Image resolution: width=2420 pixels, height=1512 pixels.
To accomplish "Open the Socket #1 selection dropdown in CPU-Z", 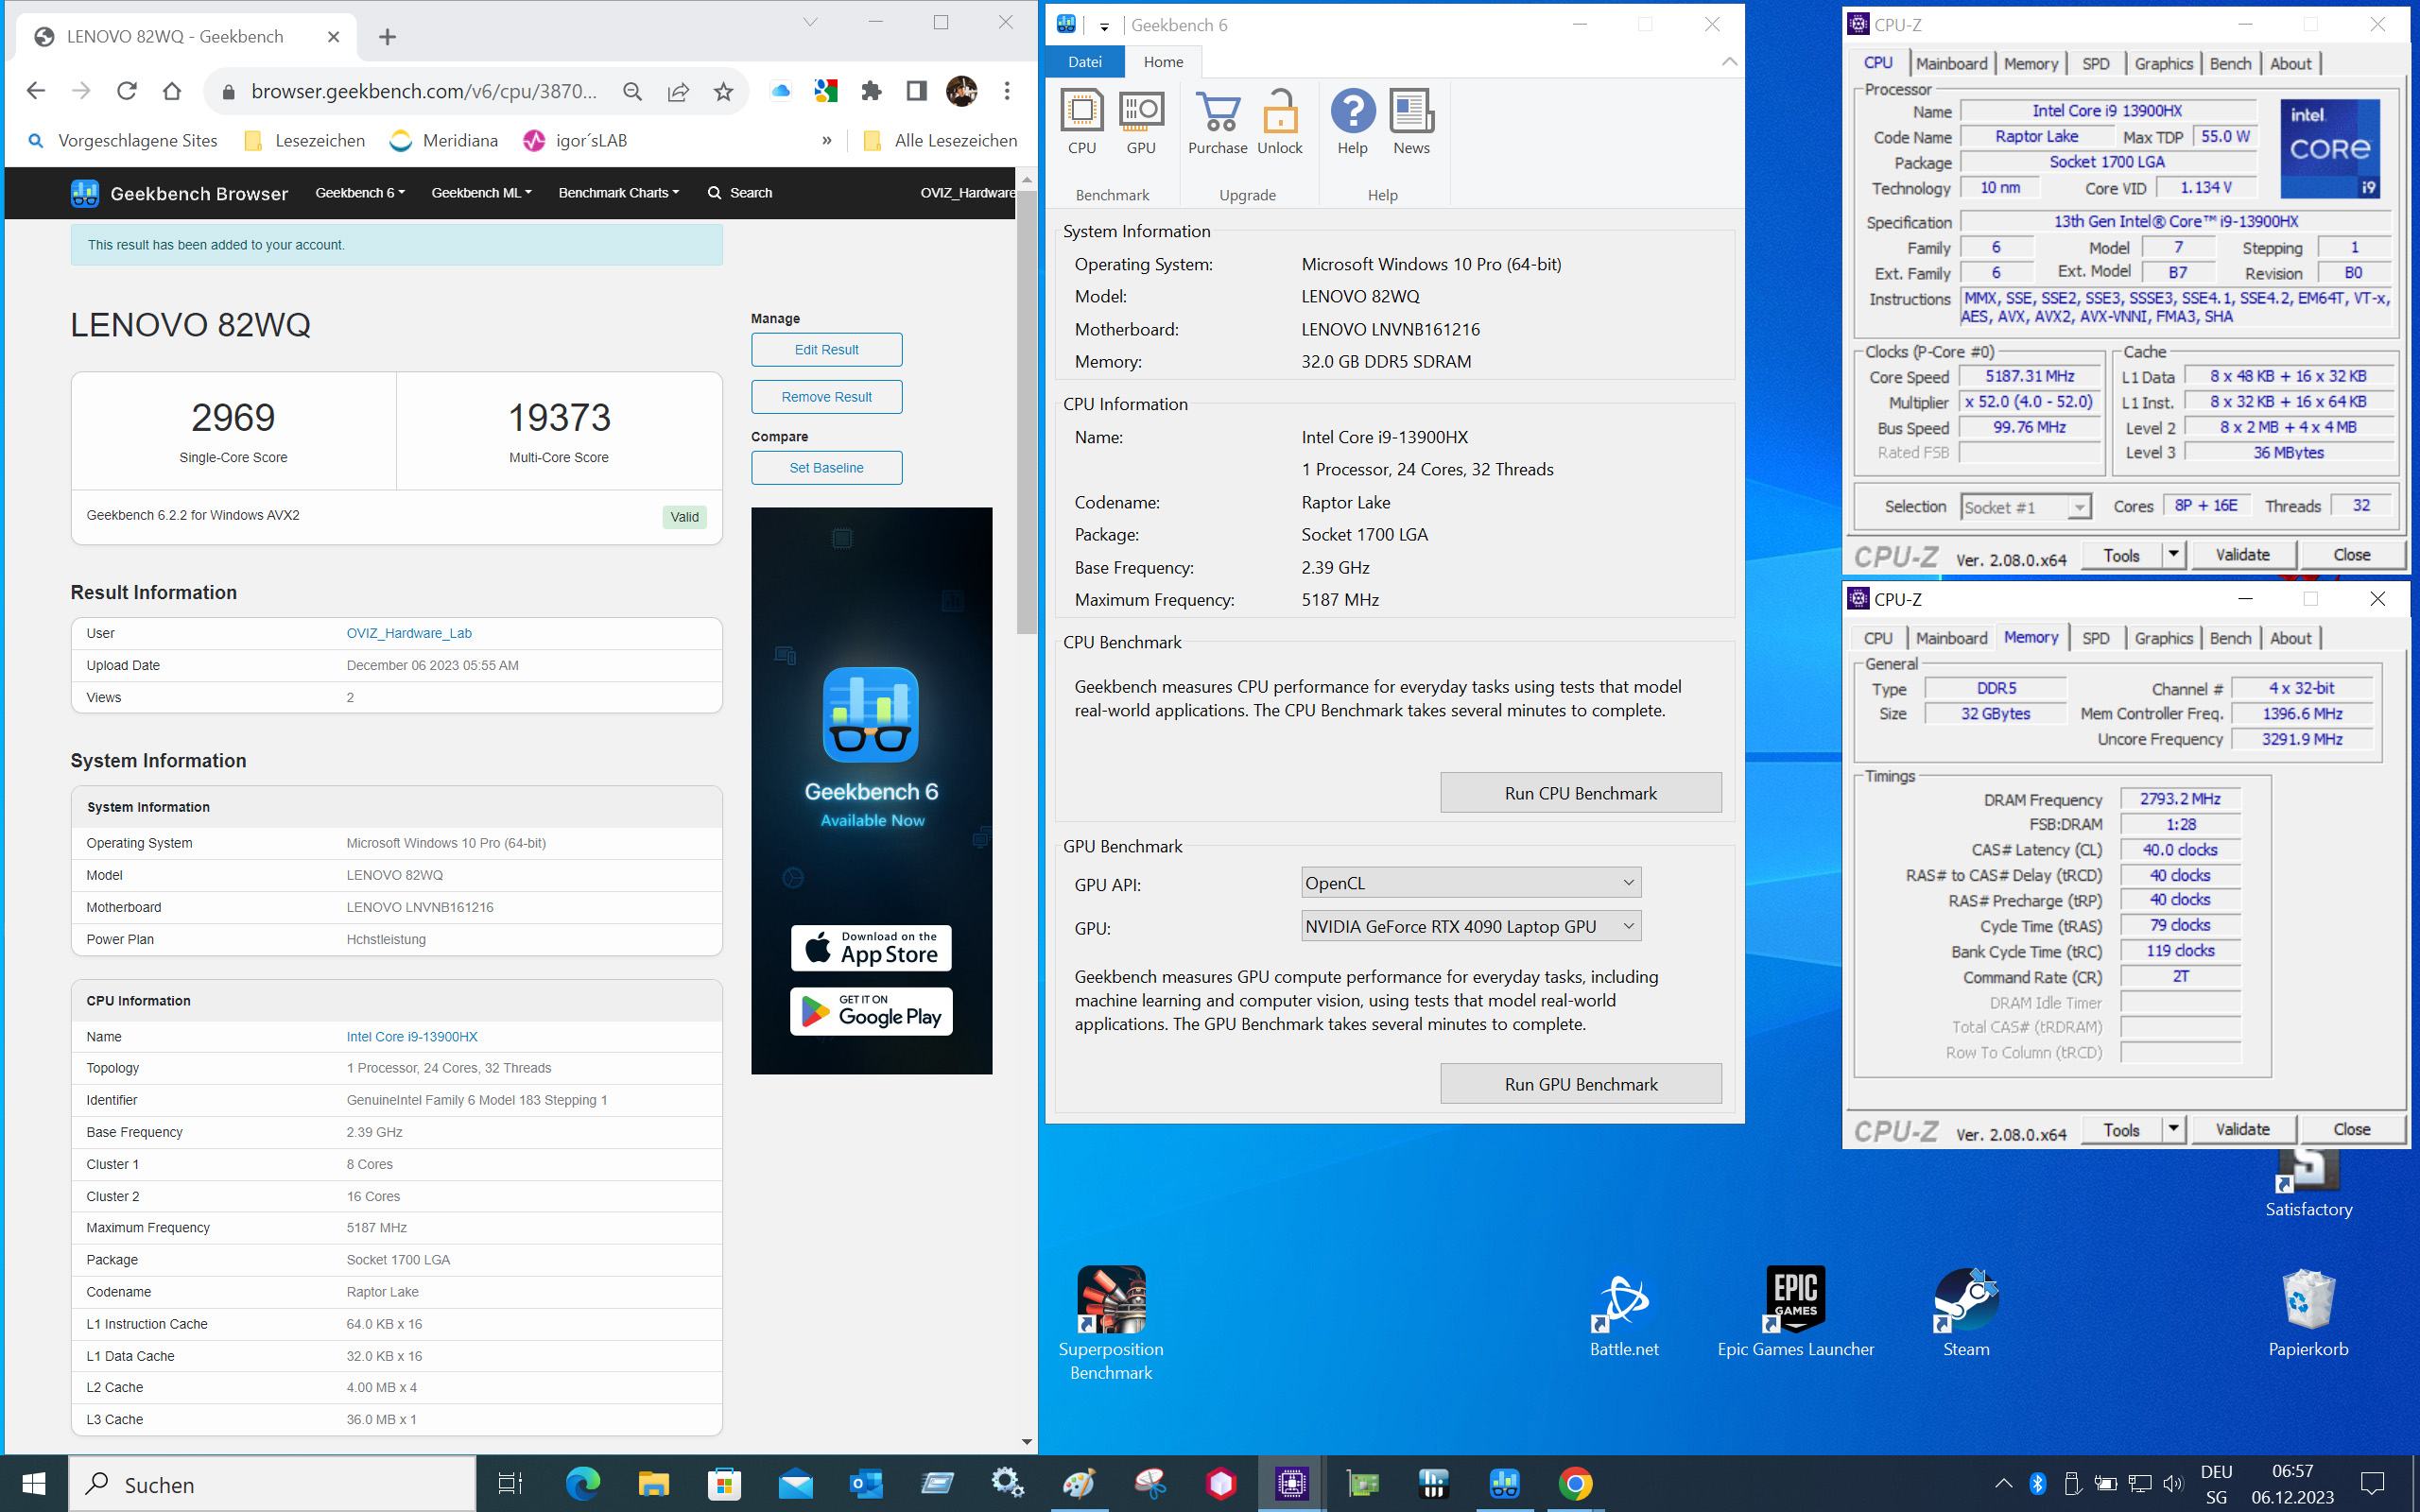I will (x=2025, y=507).
